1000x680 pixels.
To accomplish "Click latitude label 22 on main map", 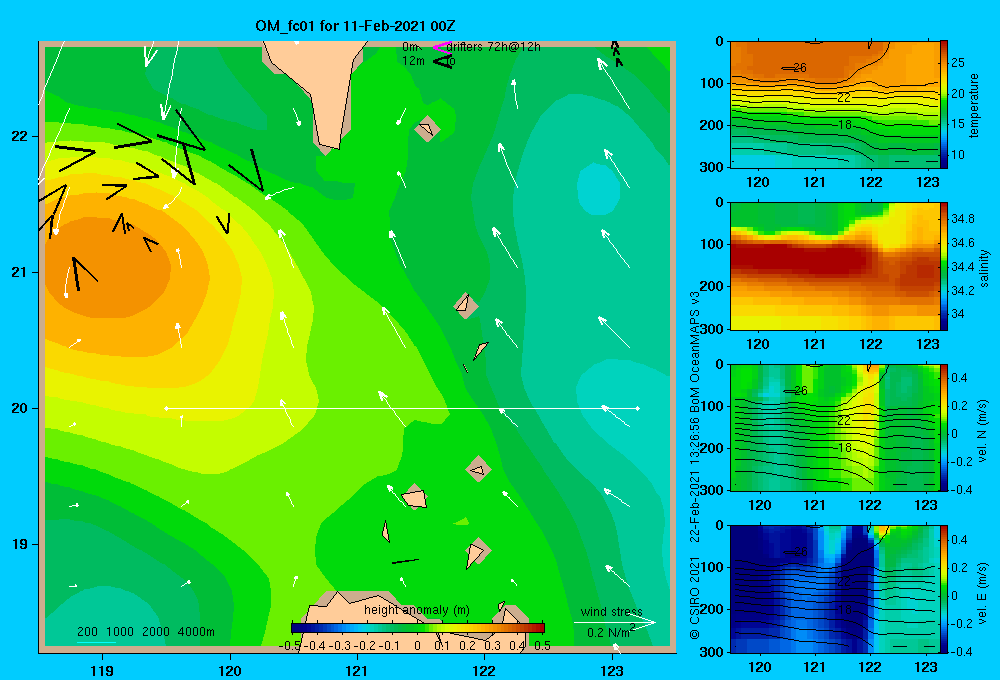I will click(x=19, y=137).
